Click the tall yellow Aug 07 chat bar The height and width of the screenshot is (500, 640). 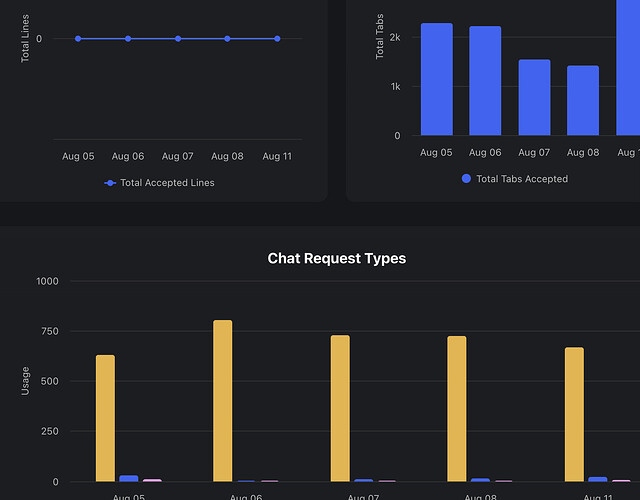340,409
